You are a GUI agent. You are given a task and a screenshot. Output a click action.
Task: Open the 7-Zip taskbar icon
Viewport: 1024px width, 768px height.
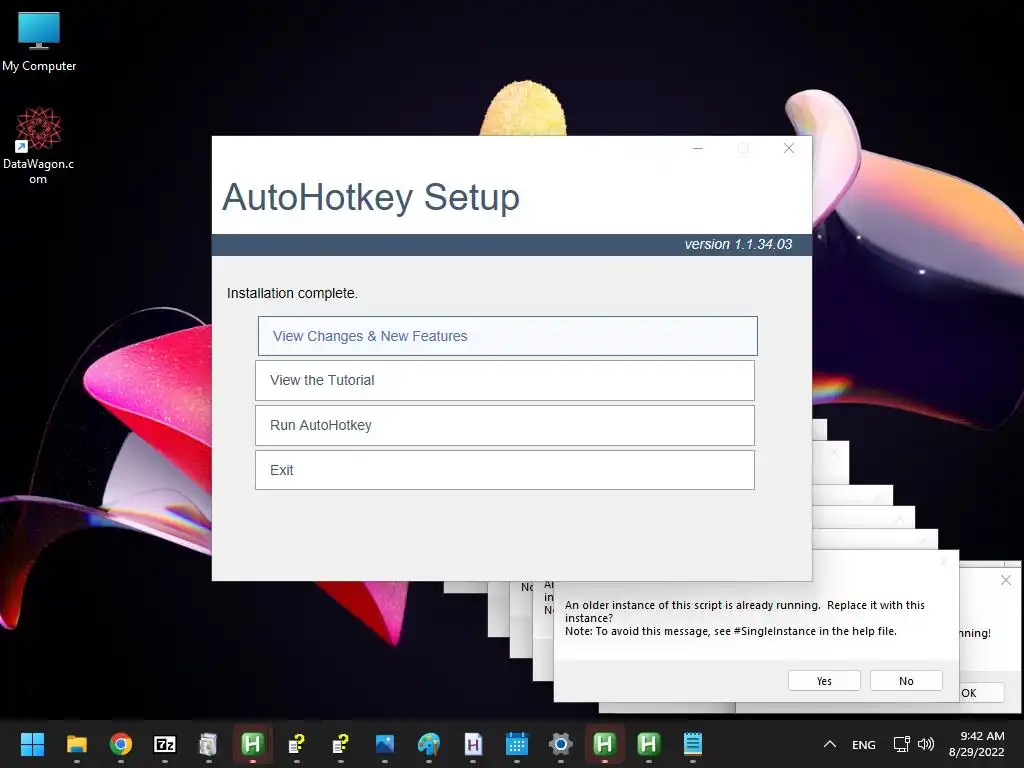pyautogui.click(x=165, y=744)
